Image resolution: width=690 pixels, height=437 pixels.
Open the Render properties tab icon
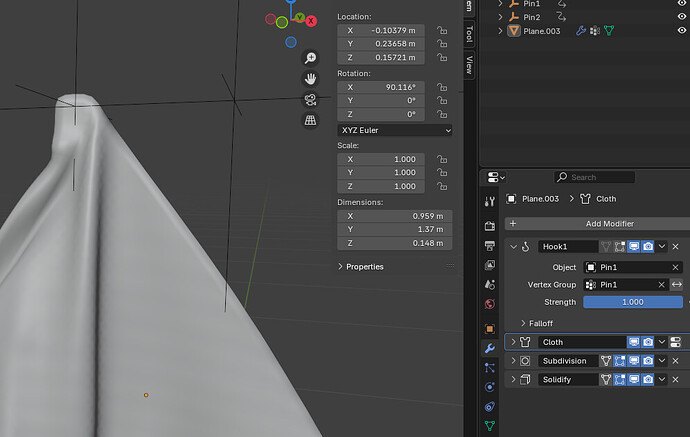(490, 226)
